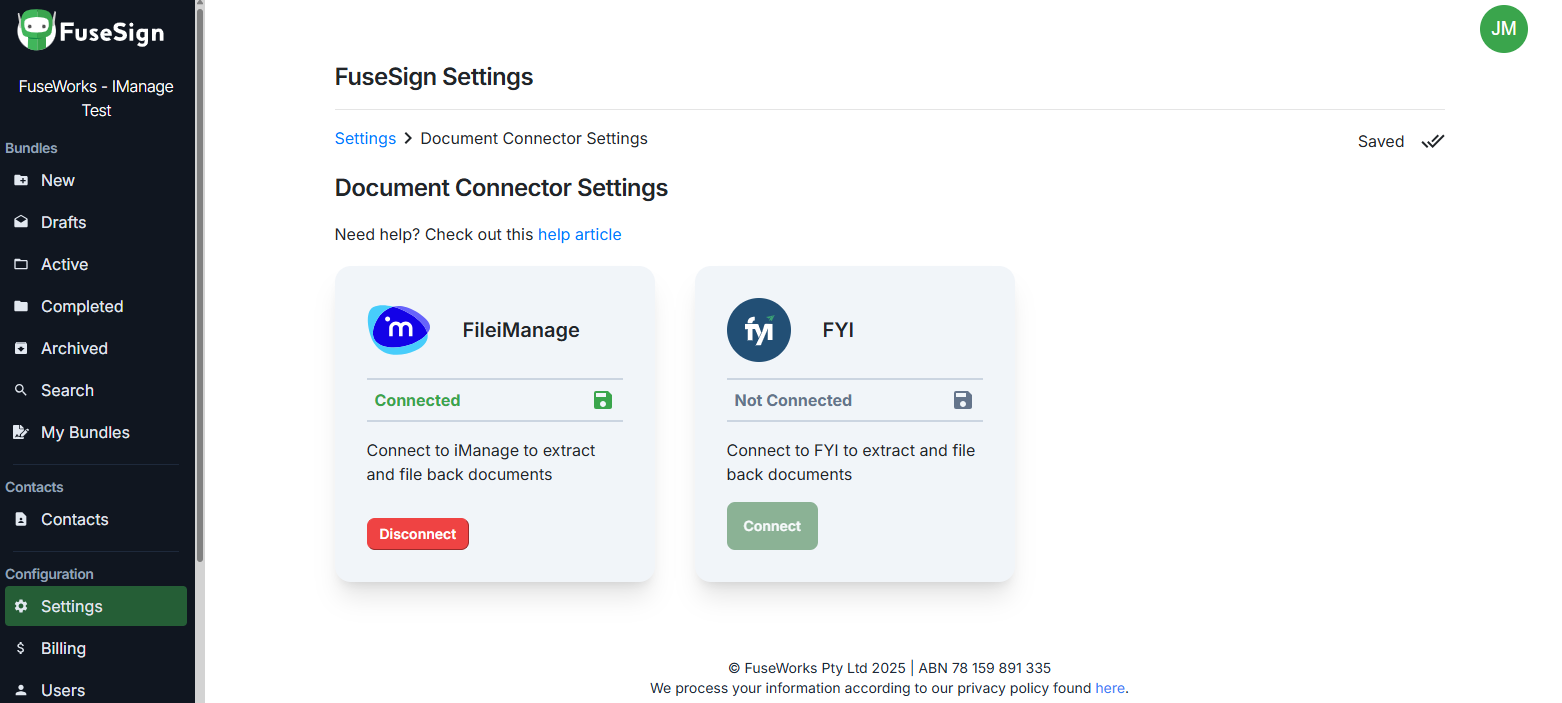Click the Completed folder icon
This screenshot has height=703, width=1562.
pyautogui.click(x=22, y=306)
